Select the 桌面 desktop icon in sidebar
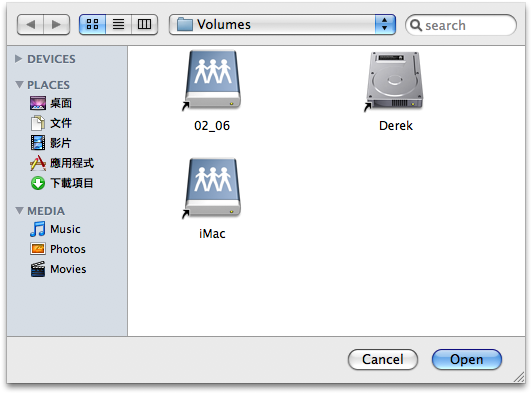 click(x=38, y=103)
